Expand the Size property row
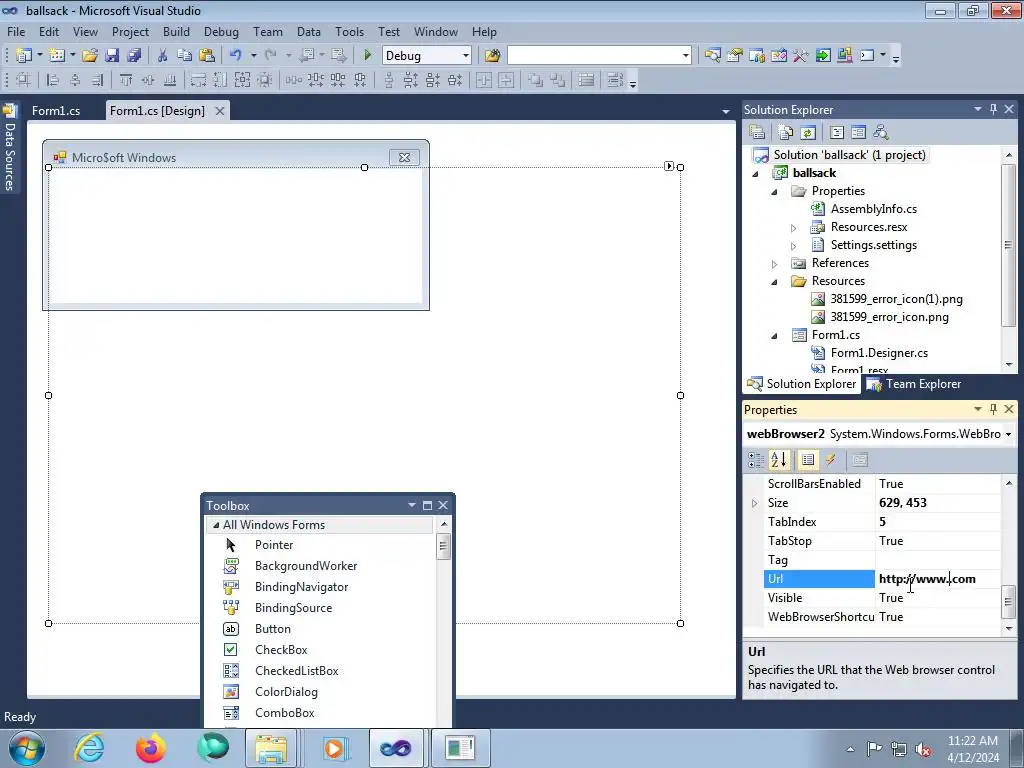1024x768 pixels. [754, 504]
